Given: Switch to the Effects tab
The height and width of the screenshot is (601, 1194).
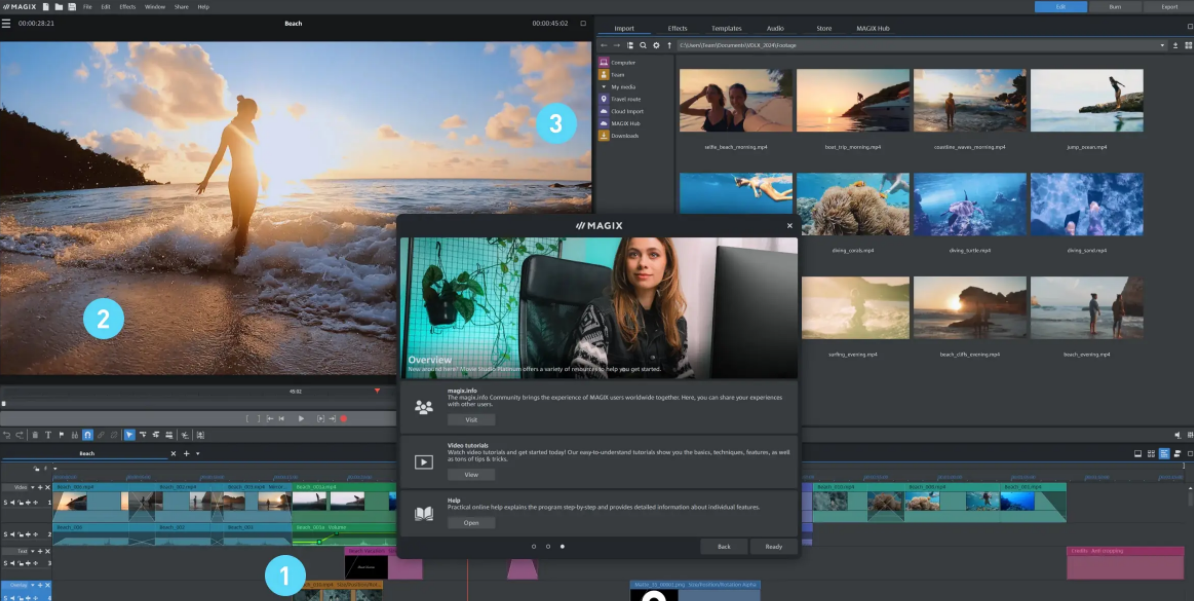Looking at the screenshot, I should tap(677, 28).
